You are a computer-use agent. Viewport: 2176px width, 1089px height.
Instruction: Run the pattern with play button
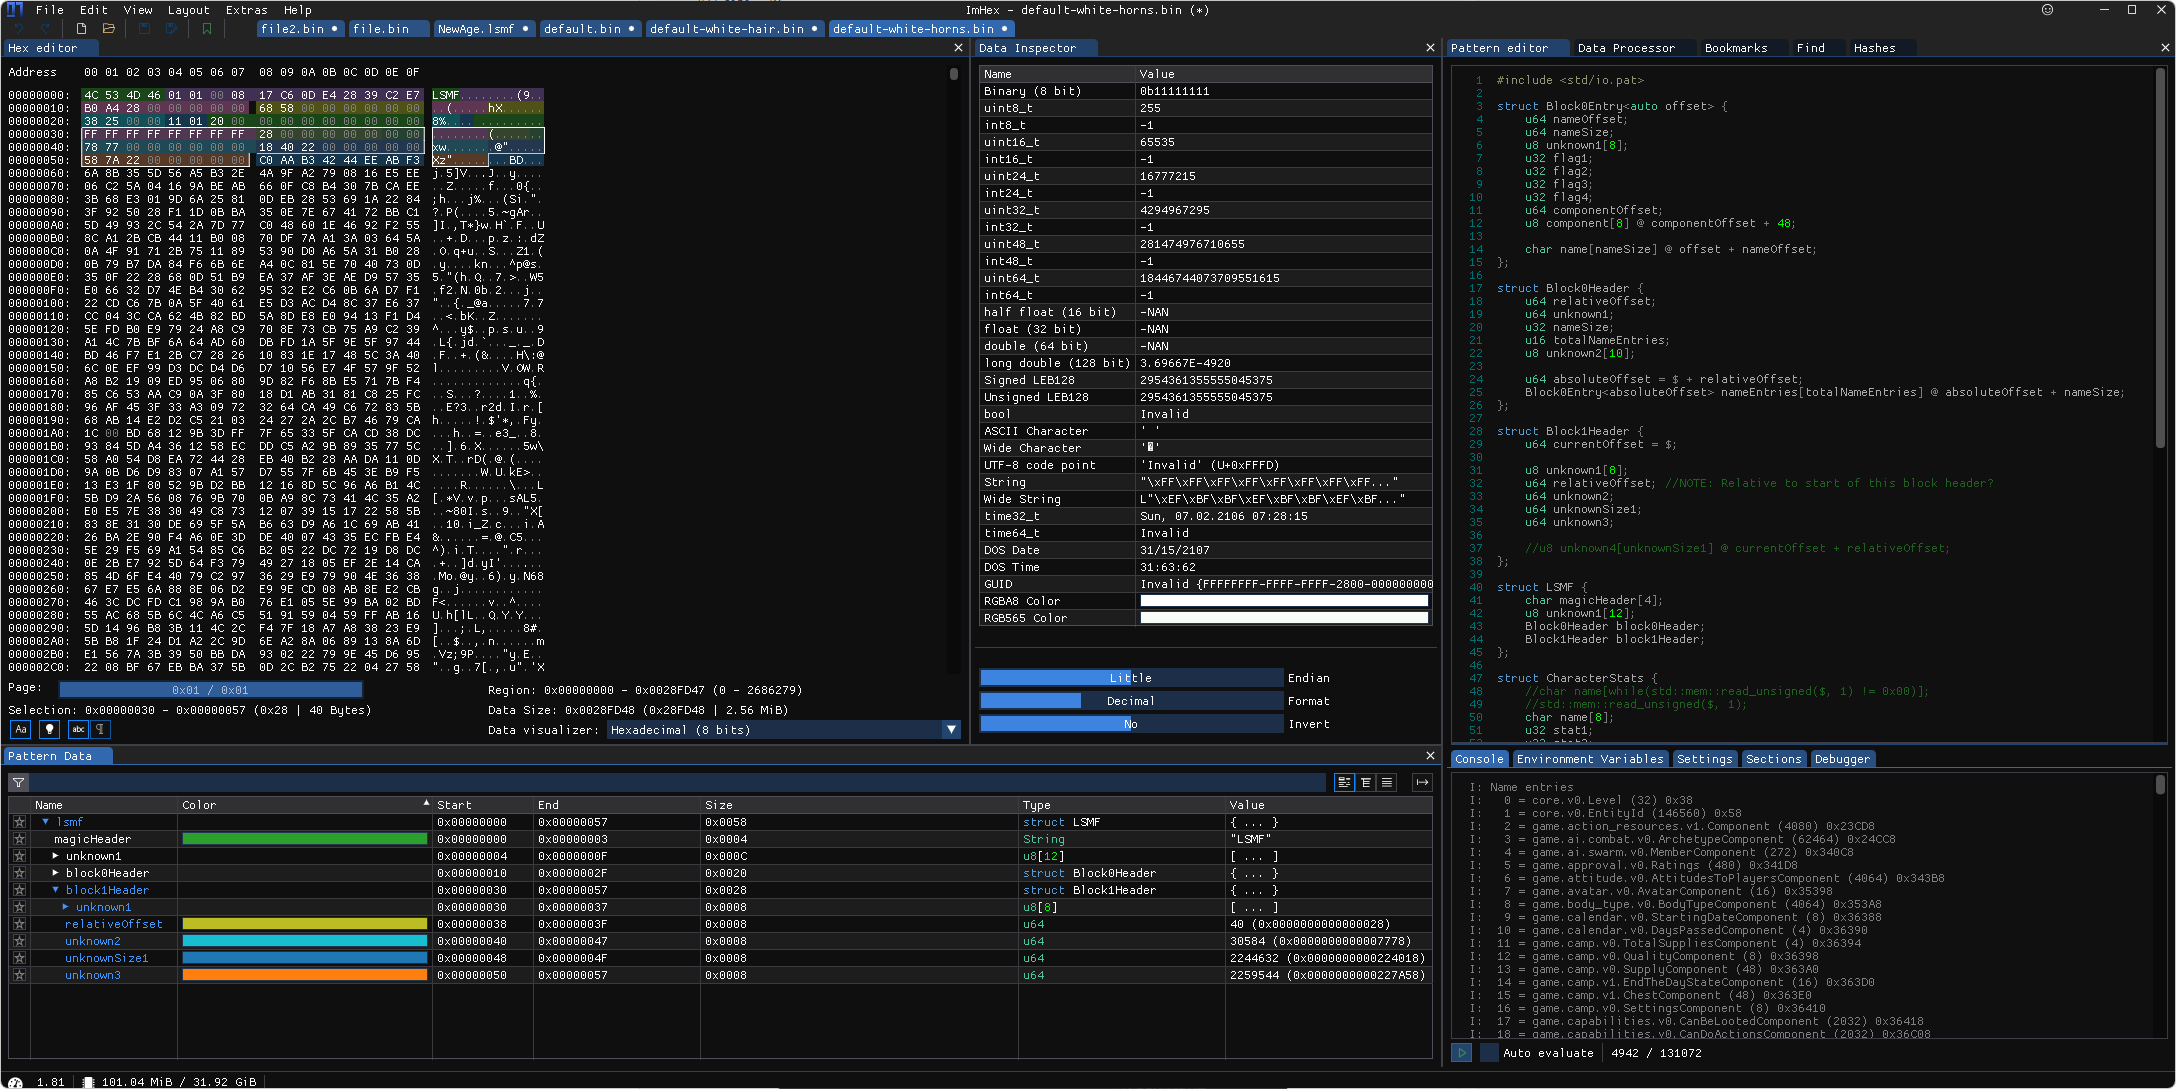pos(1461,1053)
